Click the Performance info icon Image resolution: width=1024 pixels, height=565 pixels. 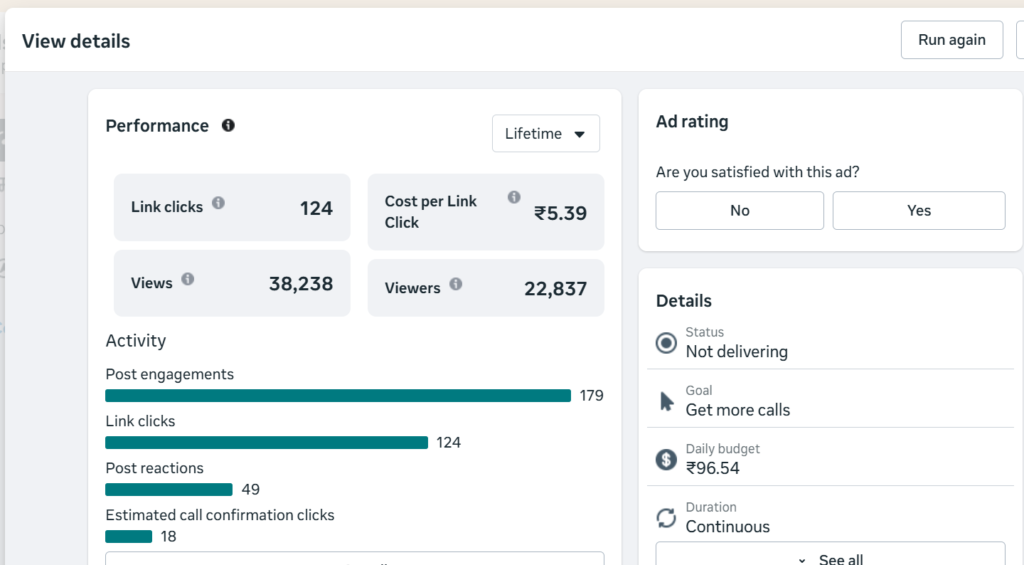click(228, 125)
